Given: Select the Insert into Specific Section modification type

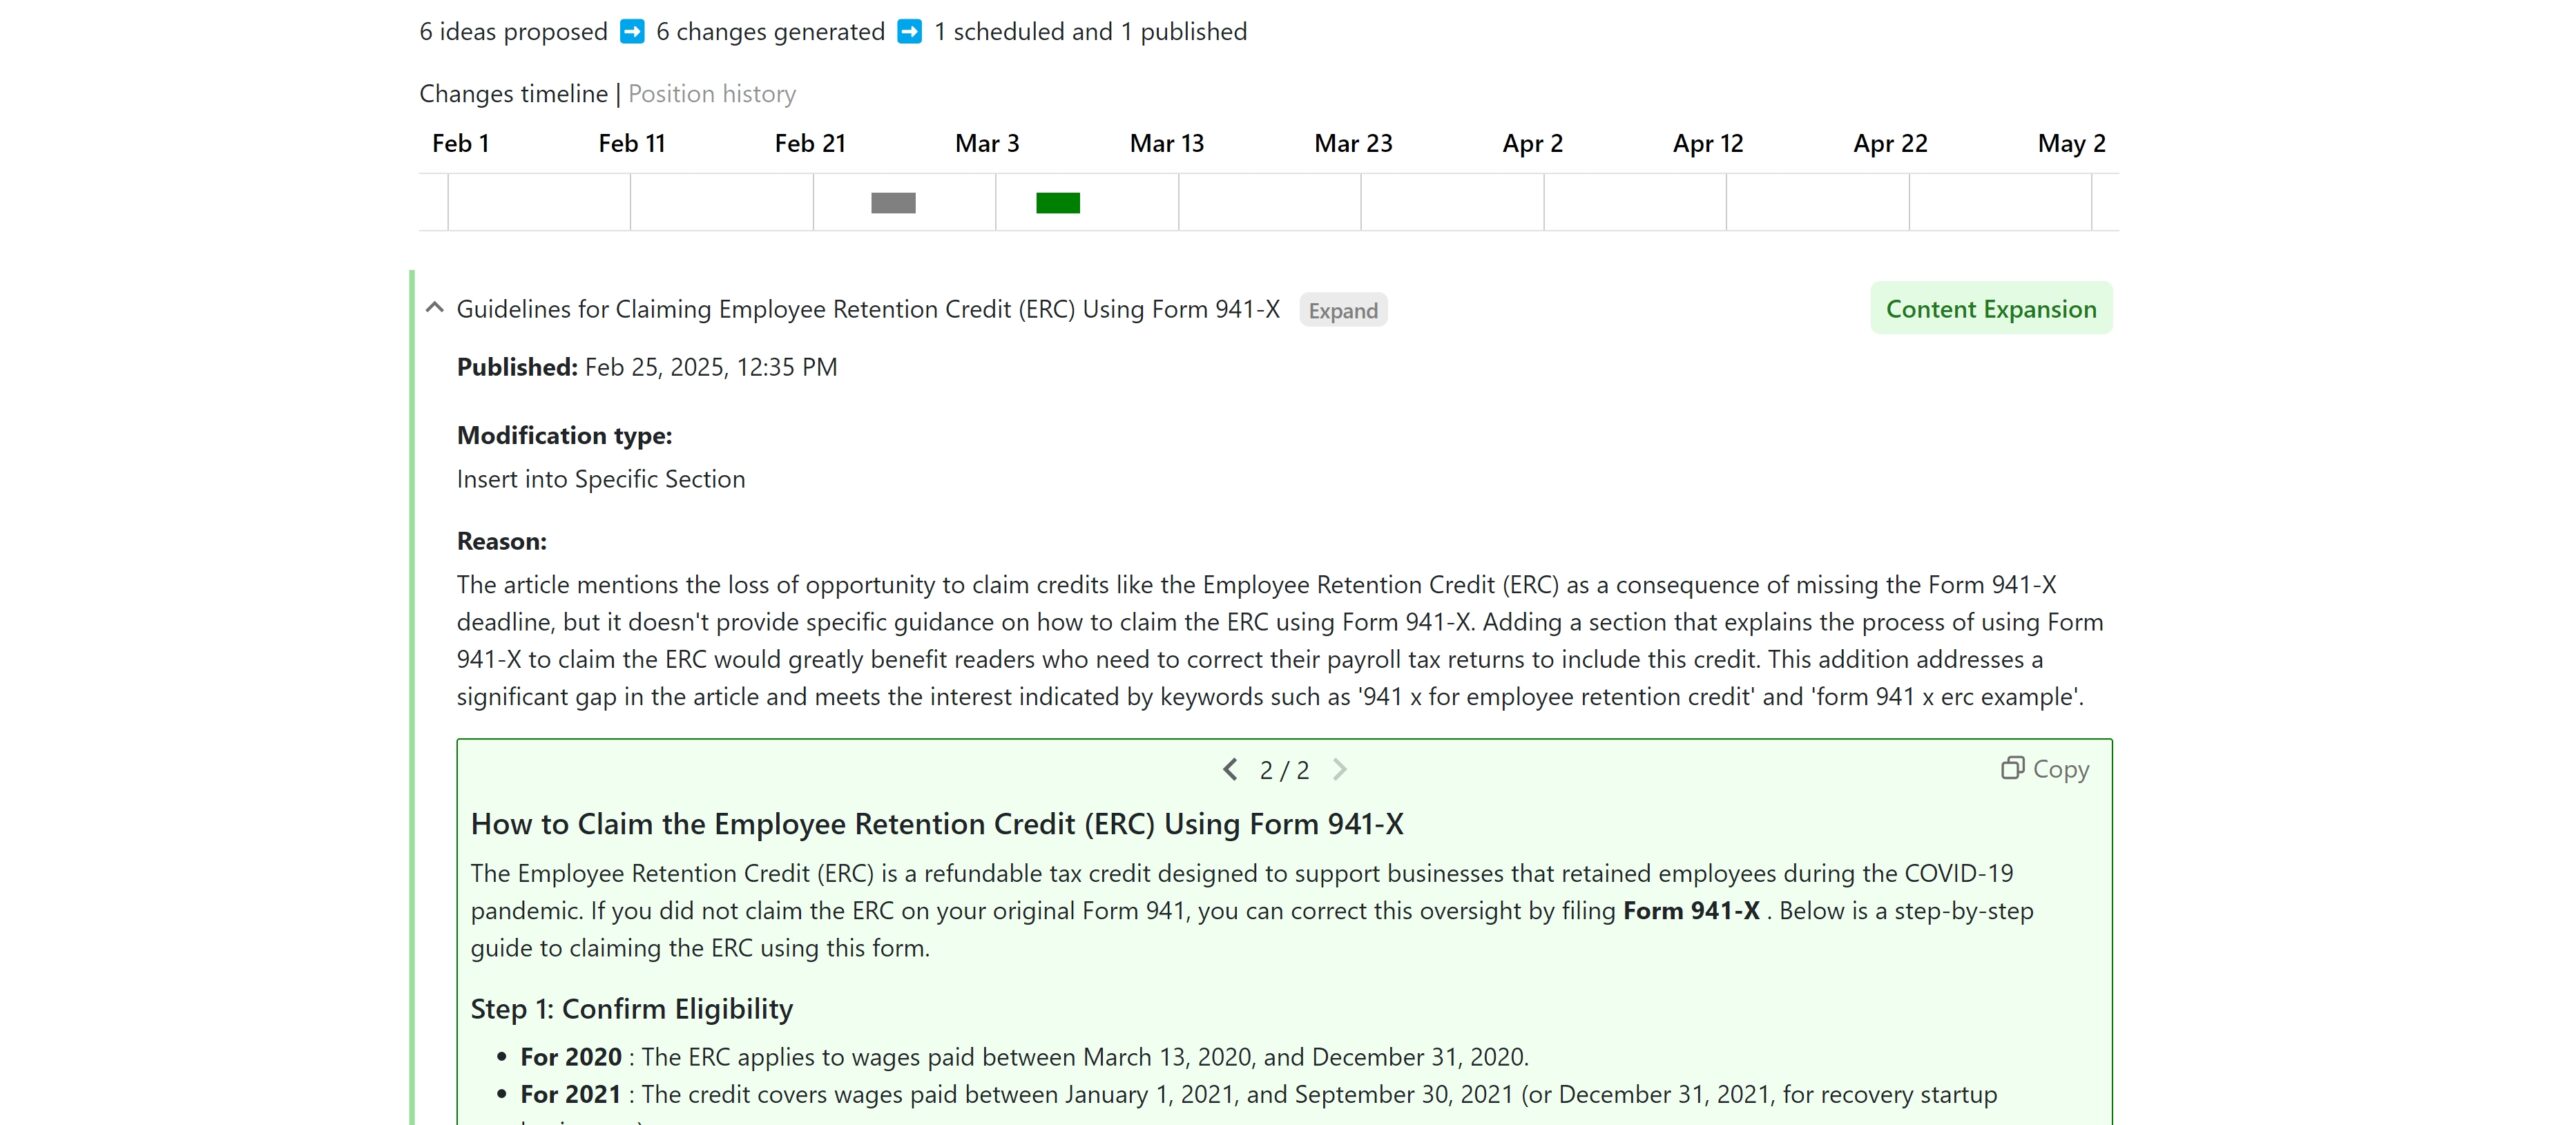Looking at the screenshot, I should pyautogui.click(x=601, y=478).
